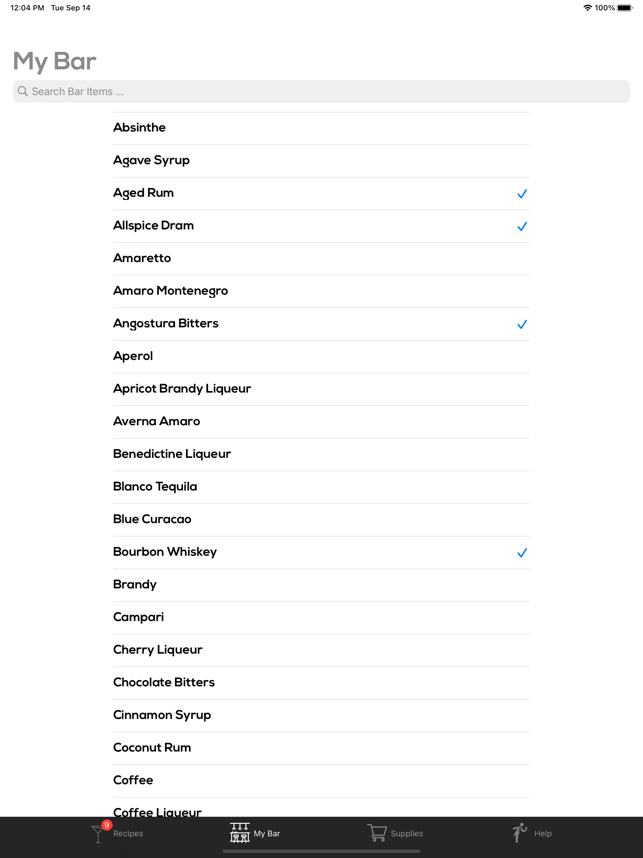Uncheck Angostura Bitters checkmark

pyautogui.click(x=522, y=324)
